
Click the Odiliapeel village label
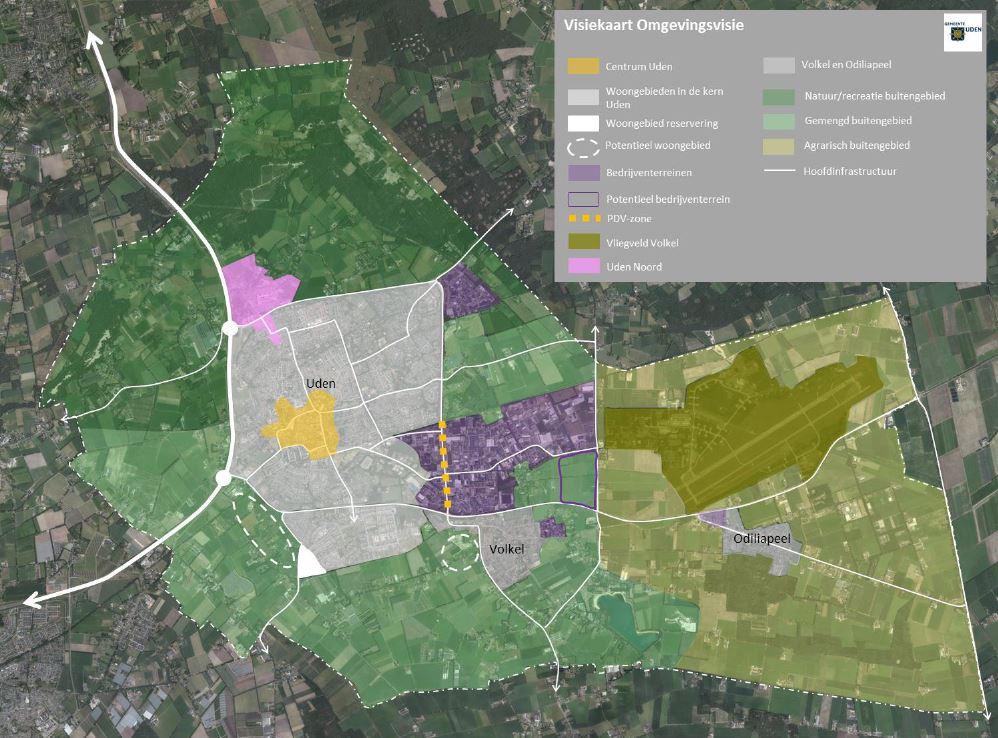click(x=762, y=540)
